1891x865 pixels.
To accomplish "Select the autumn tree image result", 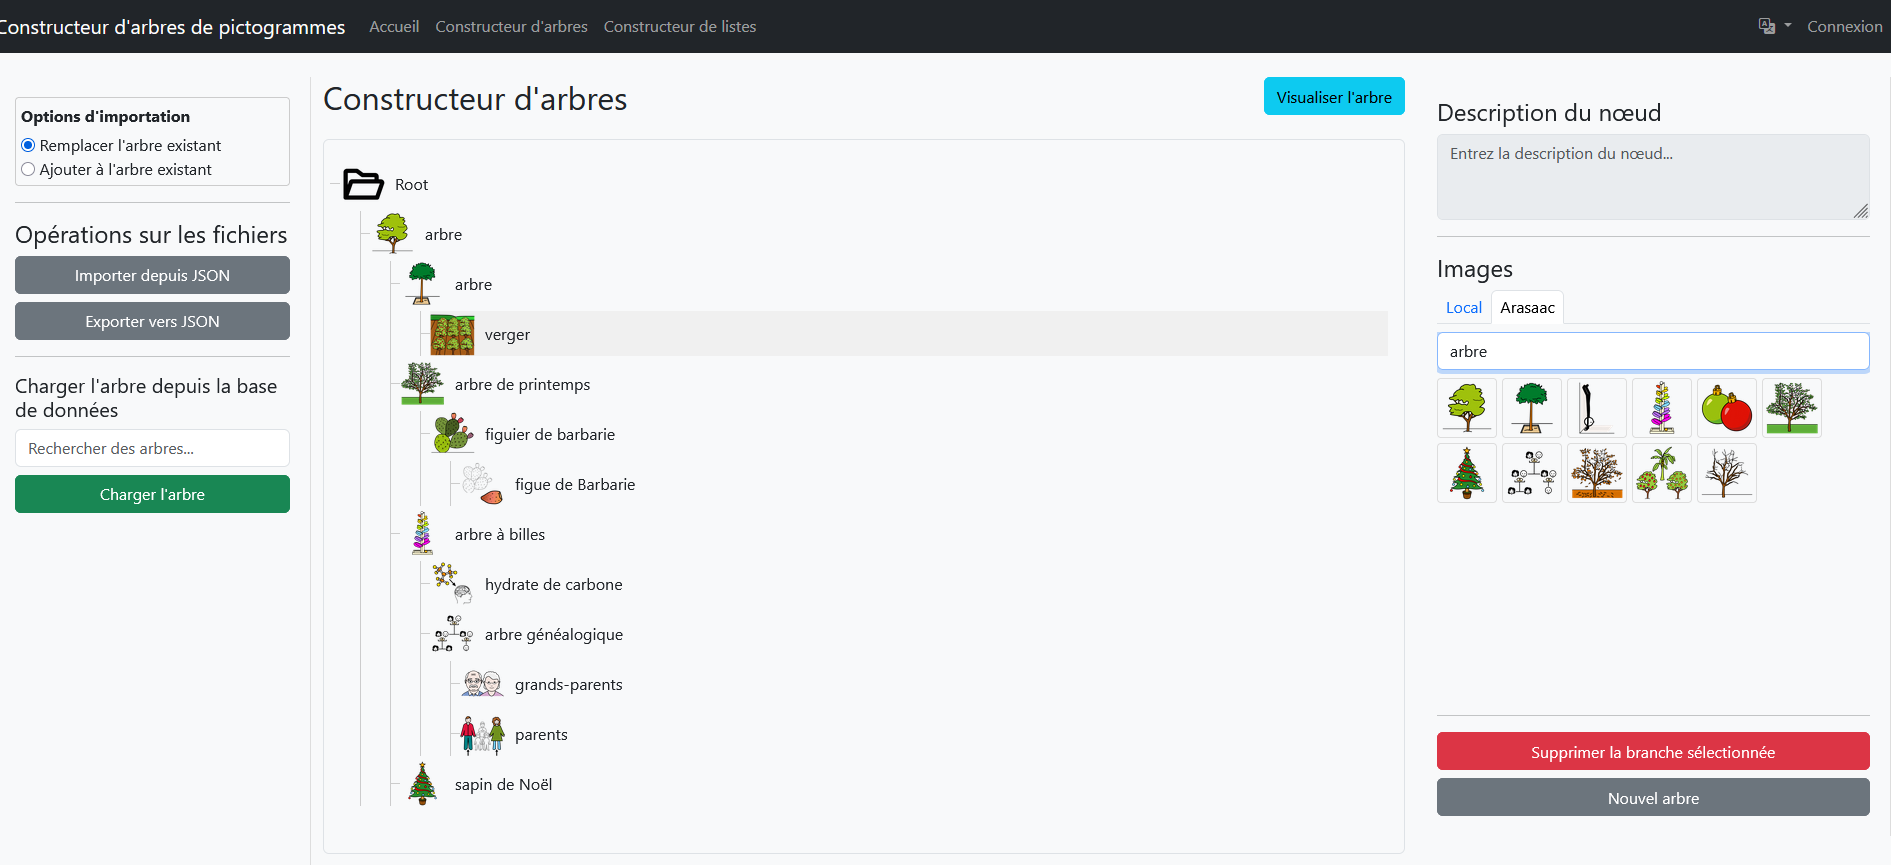I will point(1596,473).
